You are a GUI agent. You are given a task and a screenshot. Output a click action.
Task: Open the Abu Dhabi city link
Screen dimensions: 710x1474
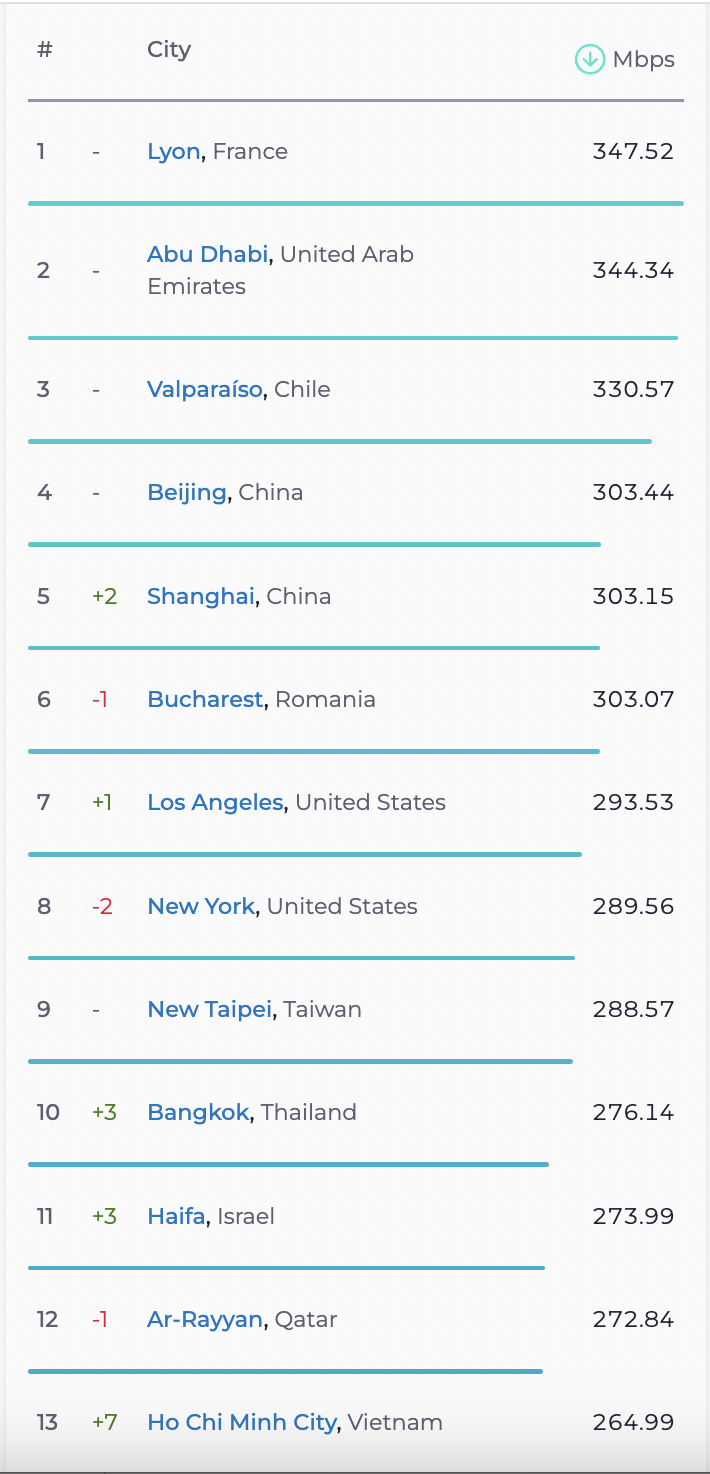(x=207, y=254)
